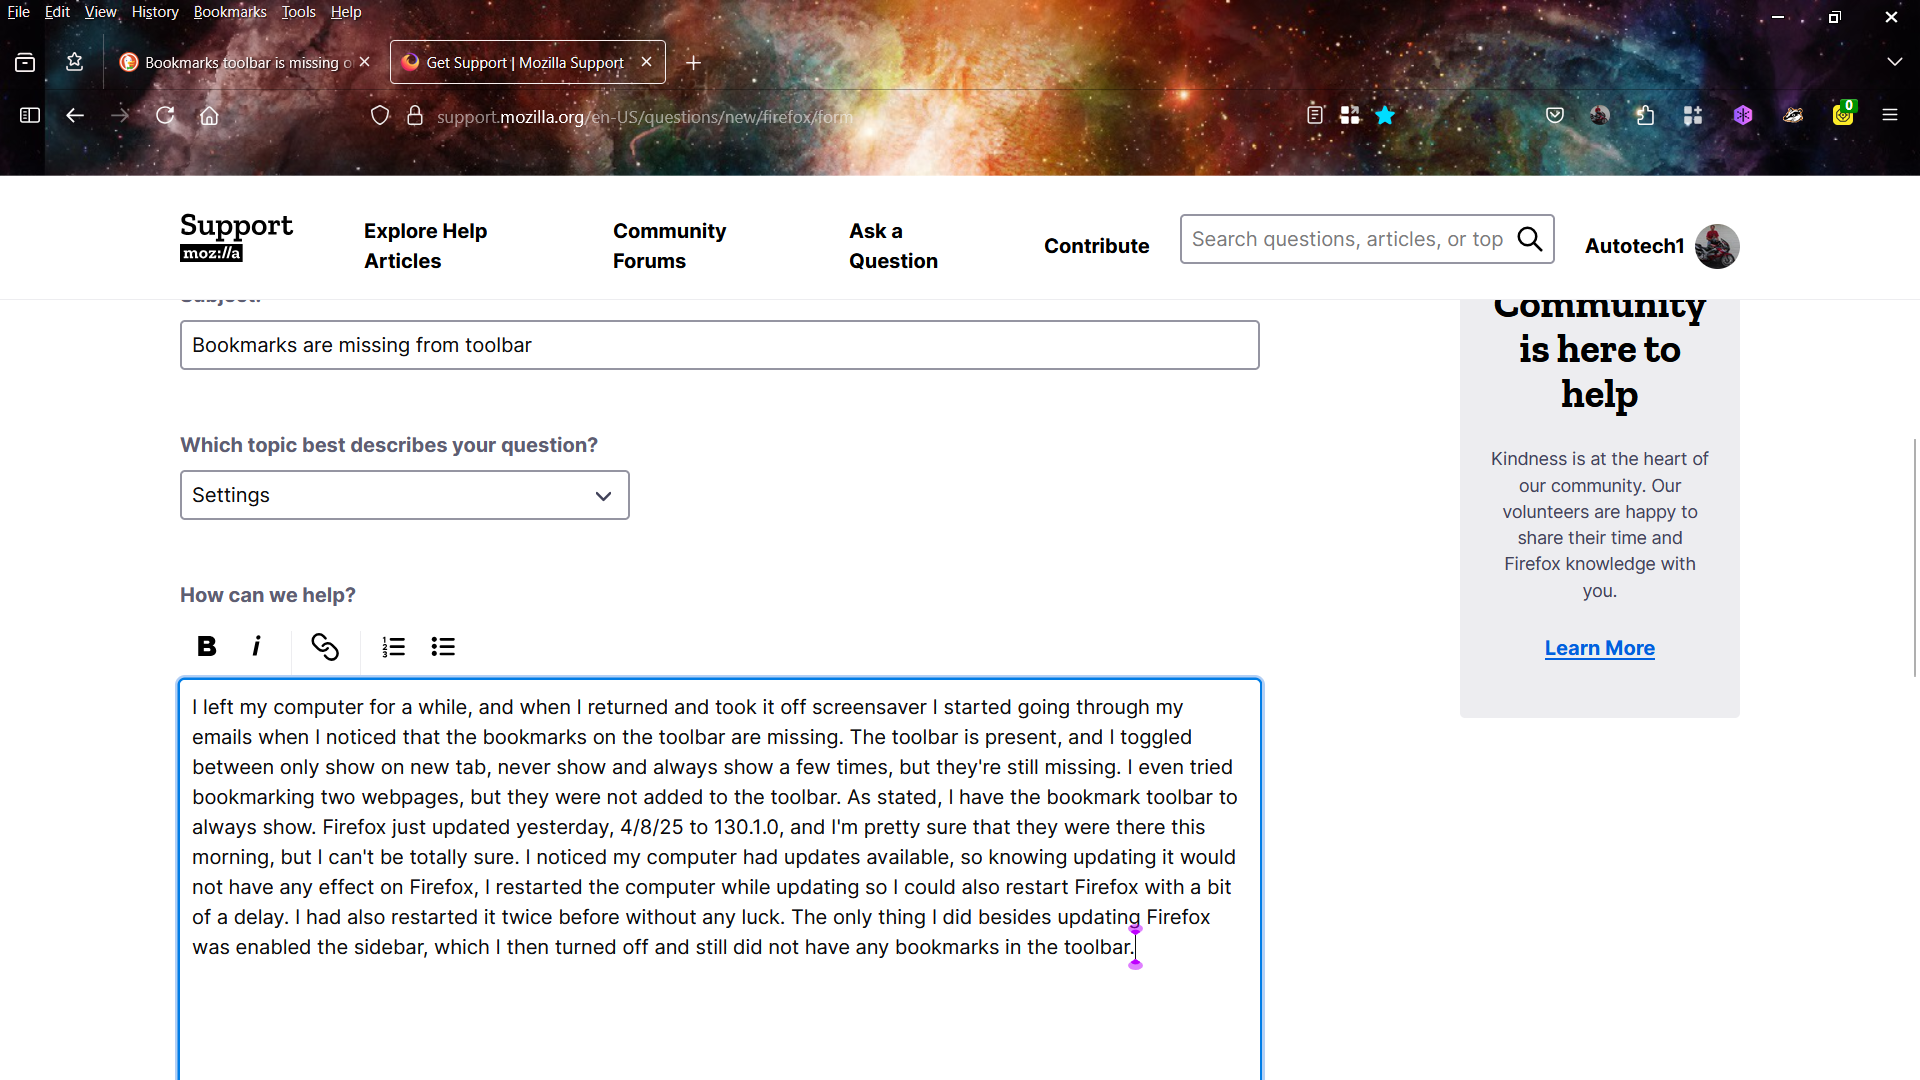Open the Privacy Badger extension
Viewport: 1920px width, 1080px height.
tap(1793, 116)
